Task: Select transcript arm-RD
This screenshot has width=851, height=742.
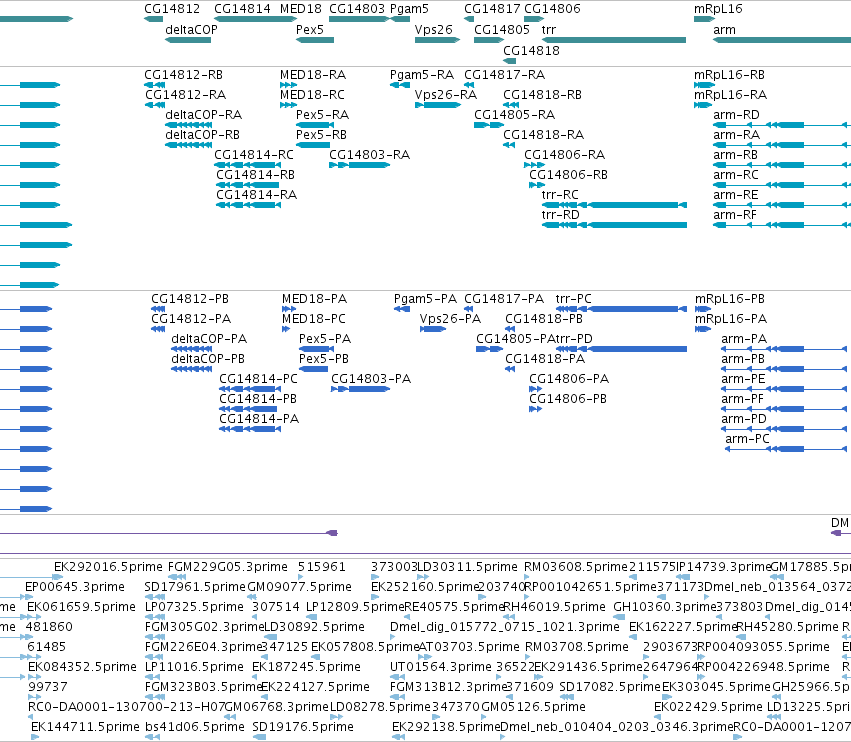Action: (x=736, y=115)
